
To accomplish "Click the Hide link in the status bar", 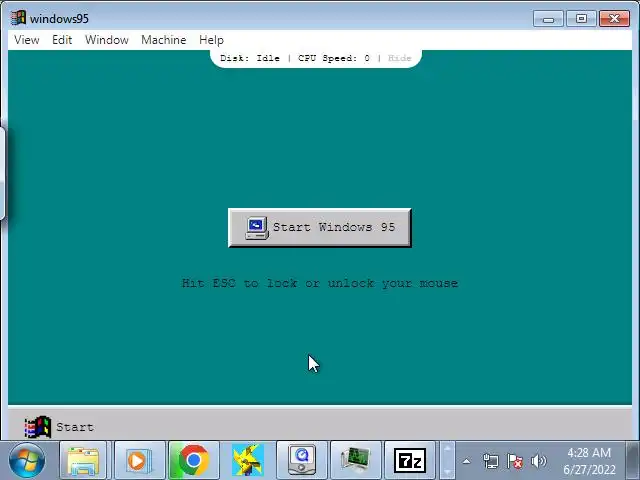I will coord(399,58).
